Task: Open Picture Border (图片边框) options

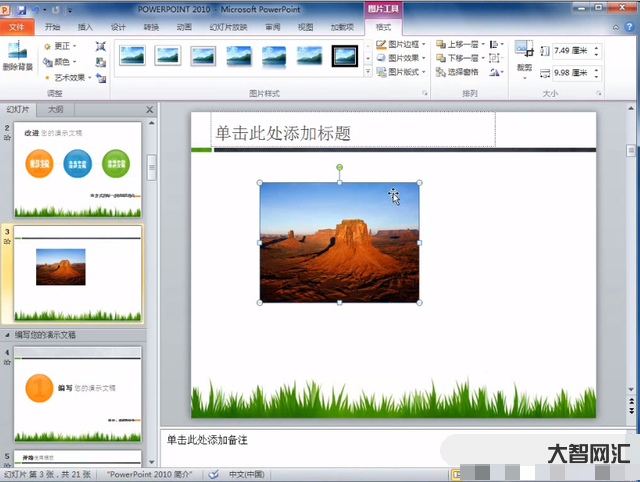Action: click(x=405, y=44)
